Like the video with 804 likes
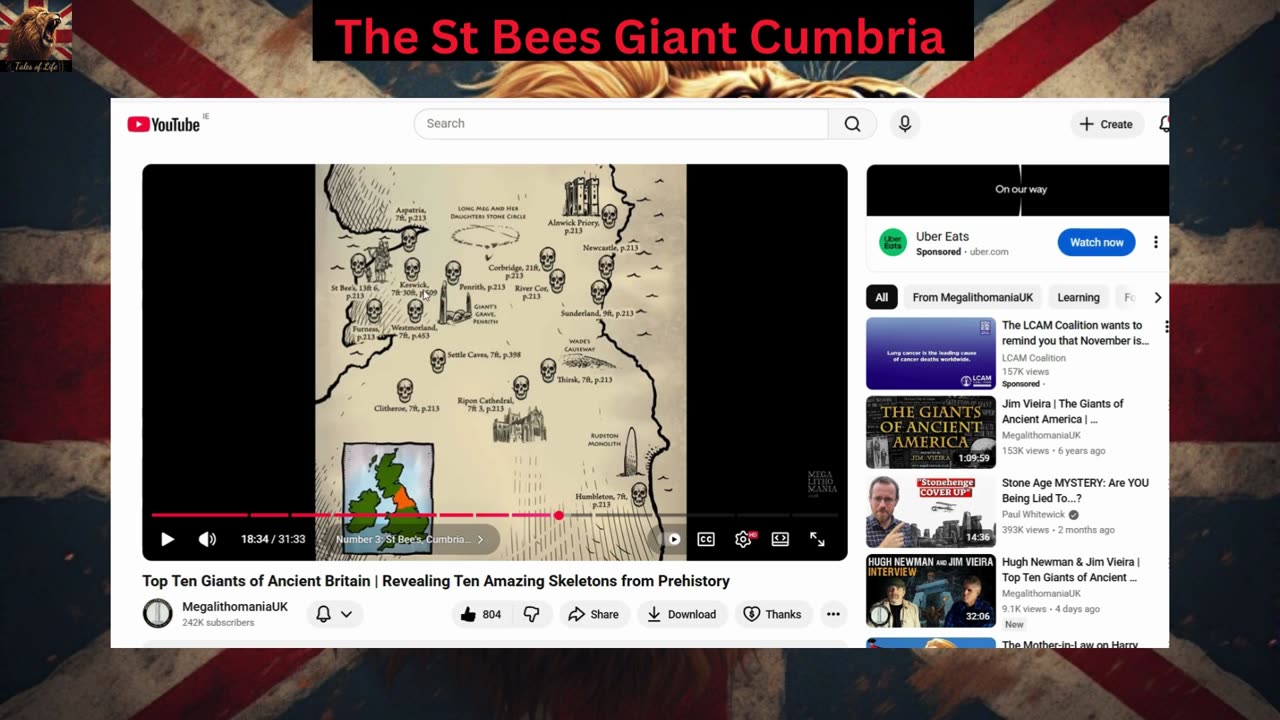This screenshot has width=1280, height=720. pyautogui.click(x=479, y=614)
